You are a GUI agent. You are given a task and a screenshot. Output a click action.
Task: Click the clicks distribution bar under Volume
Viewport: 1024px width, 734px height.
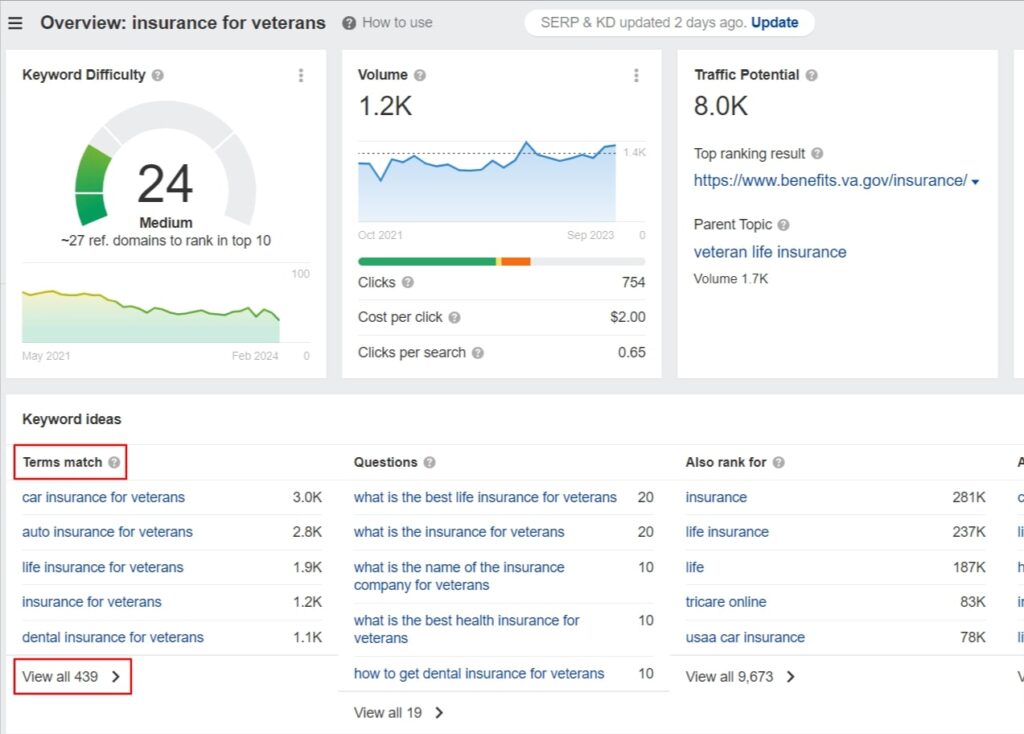coord(501,262)
